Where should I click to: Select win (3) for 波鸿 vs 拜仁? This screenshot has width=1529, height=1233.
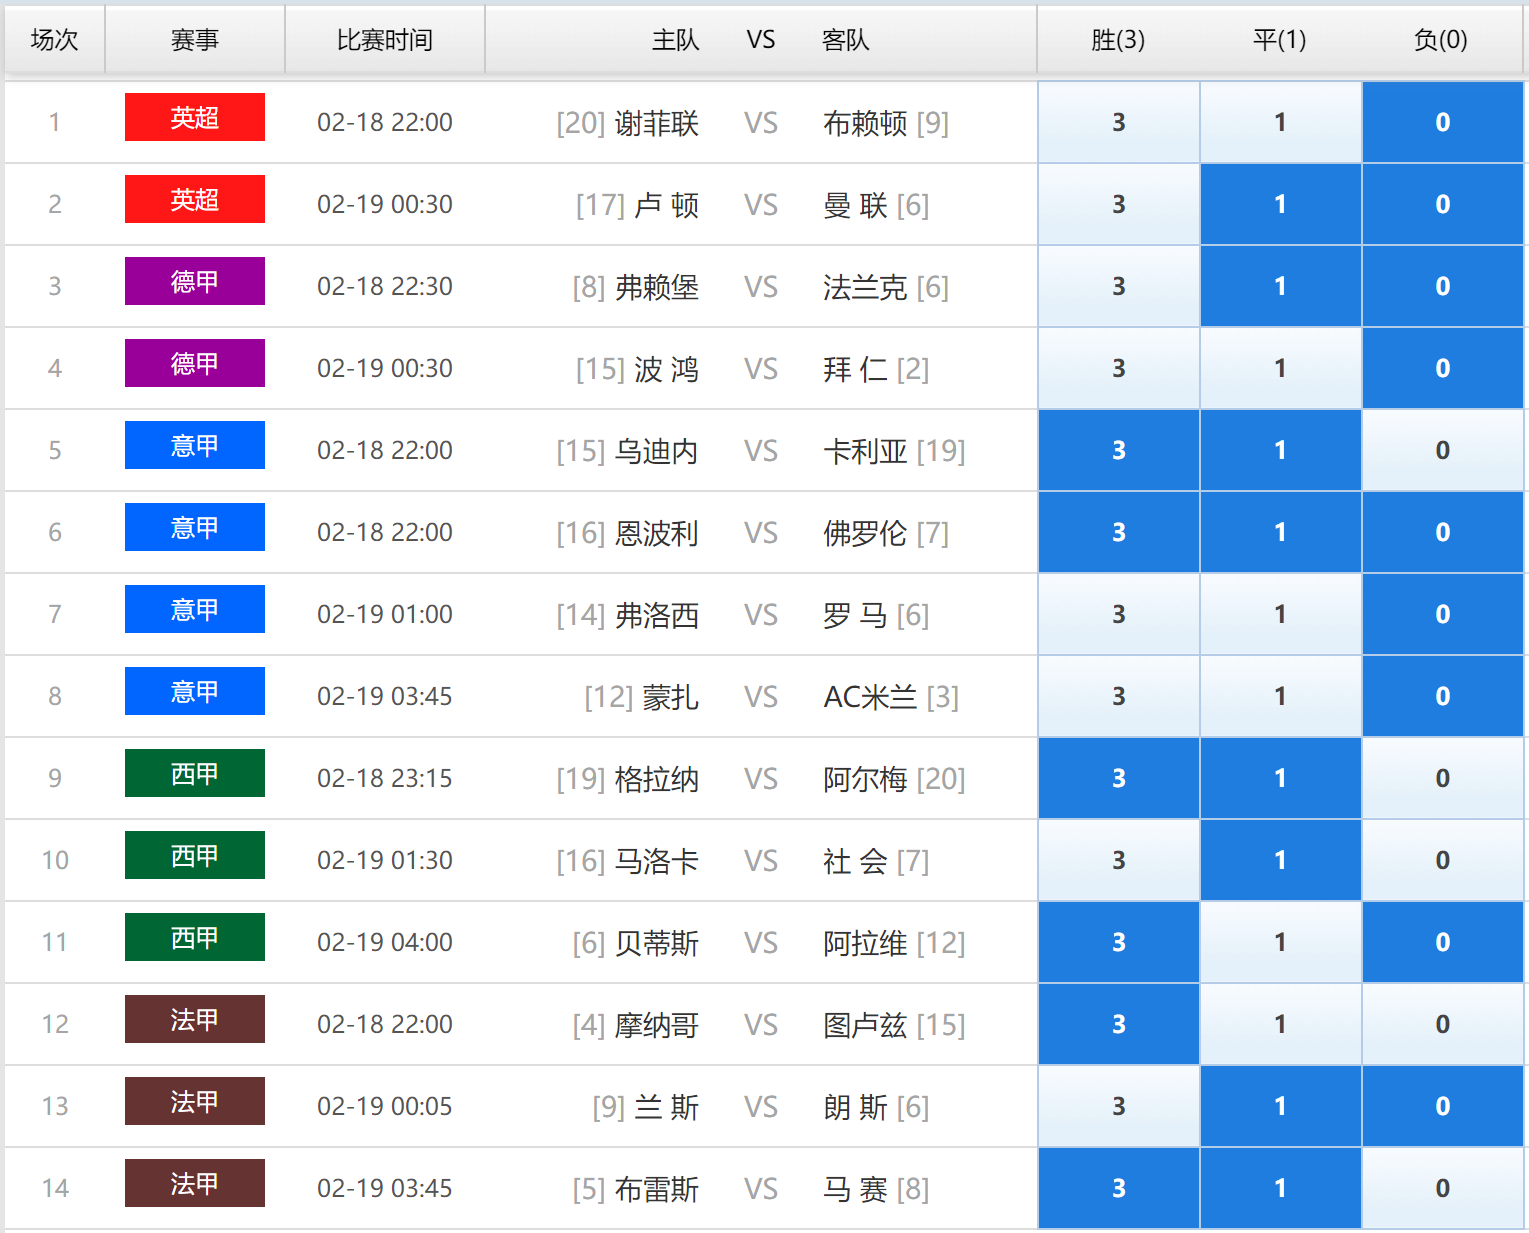[x=1119, y=368]
